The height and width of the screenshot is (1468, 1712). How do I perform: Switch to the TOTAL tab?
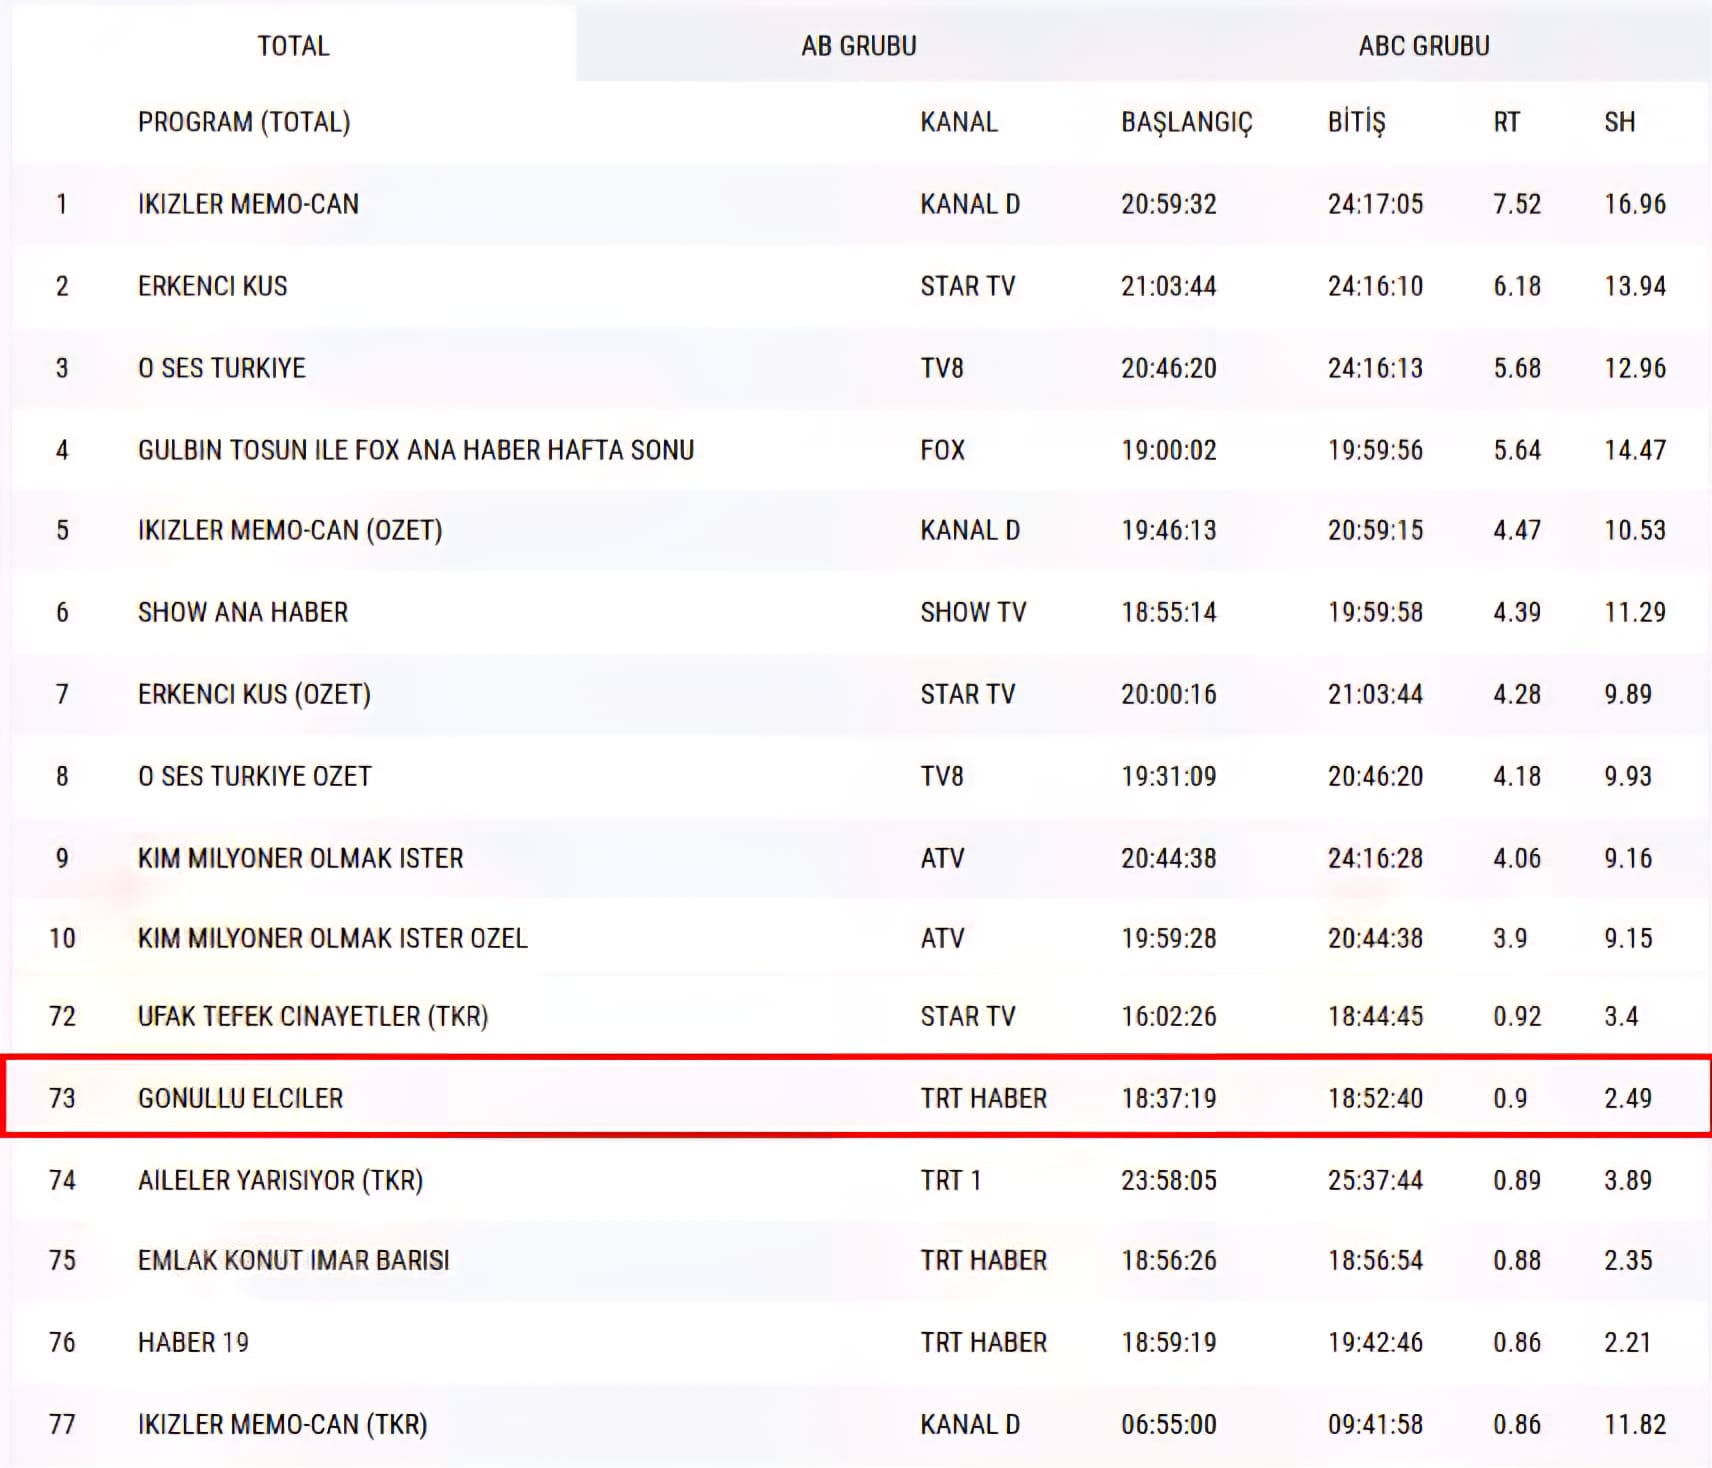click(293, 46)
